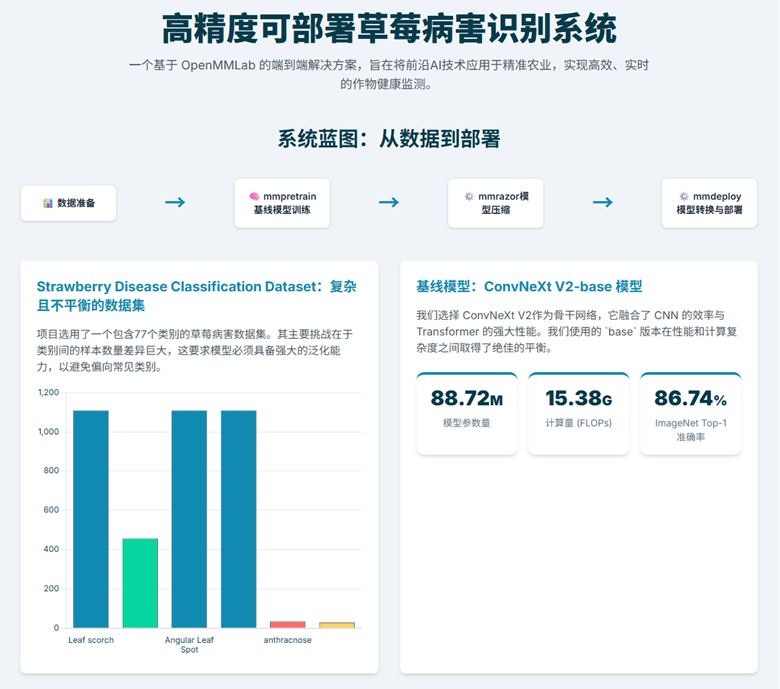Click the 基线模型：ConvNeXt V2-base 模型 heading
780x689 pixels.
pyautogui.click(x=529, y=287)
